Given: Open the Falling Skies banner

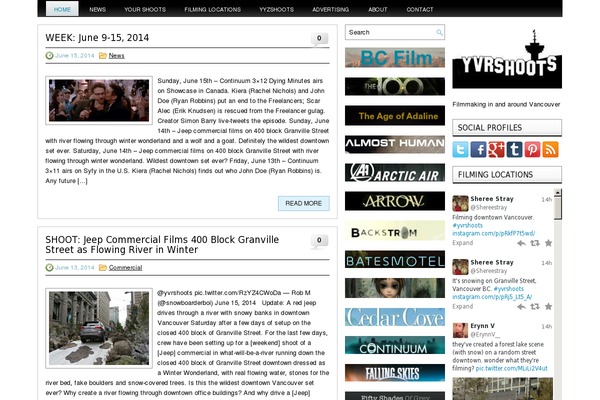Looking at the screenshot, I should pyautogui.click(x=395, y=373).
